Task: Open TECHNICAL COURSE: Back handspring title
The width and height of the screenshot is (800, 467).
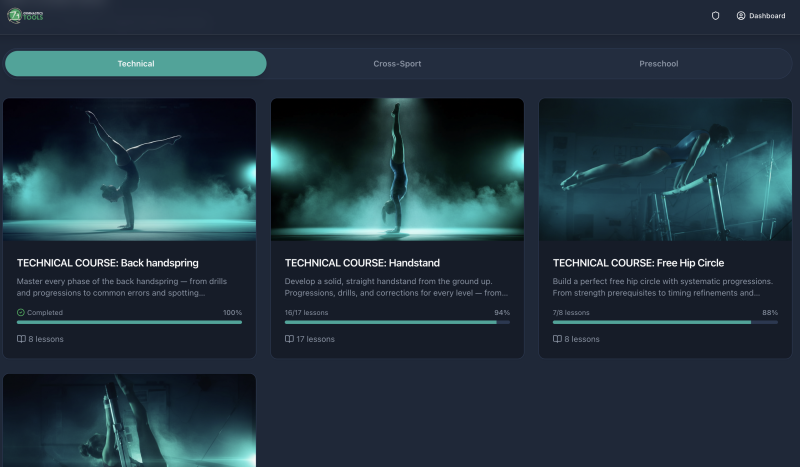Action: click(x=108, y=263)
